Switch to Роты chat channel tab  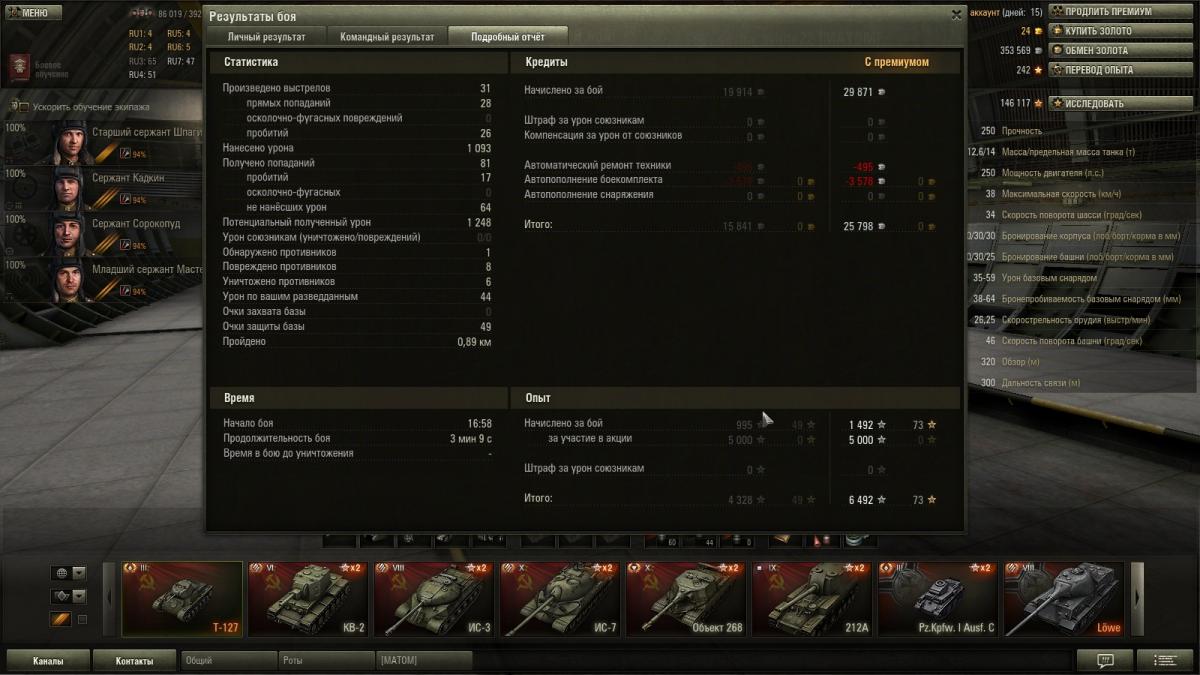tap(326, 661)
